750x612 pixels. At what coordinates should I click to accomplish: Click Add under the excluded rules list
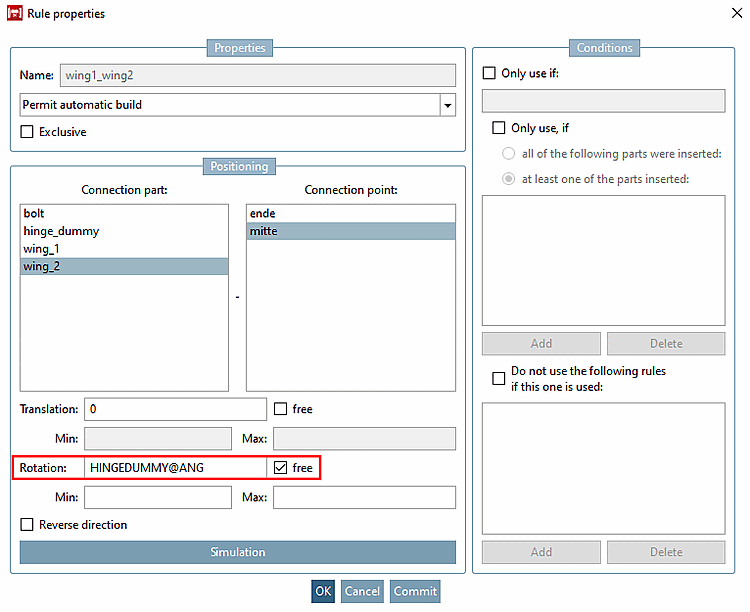point(541,552)
